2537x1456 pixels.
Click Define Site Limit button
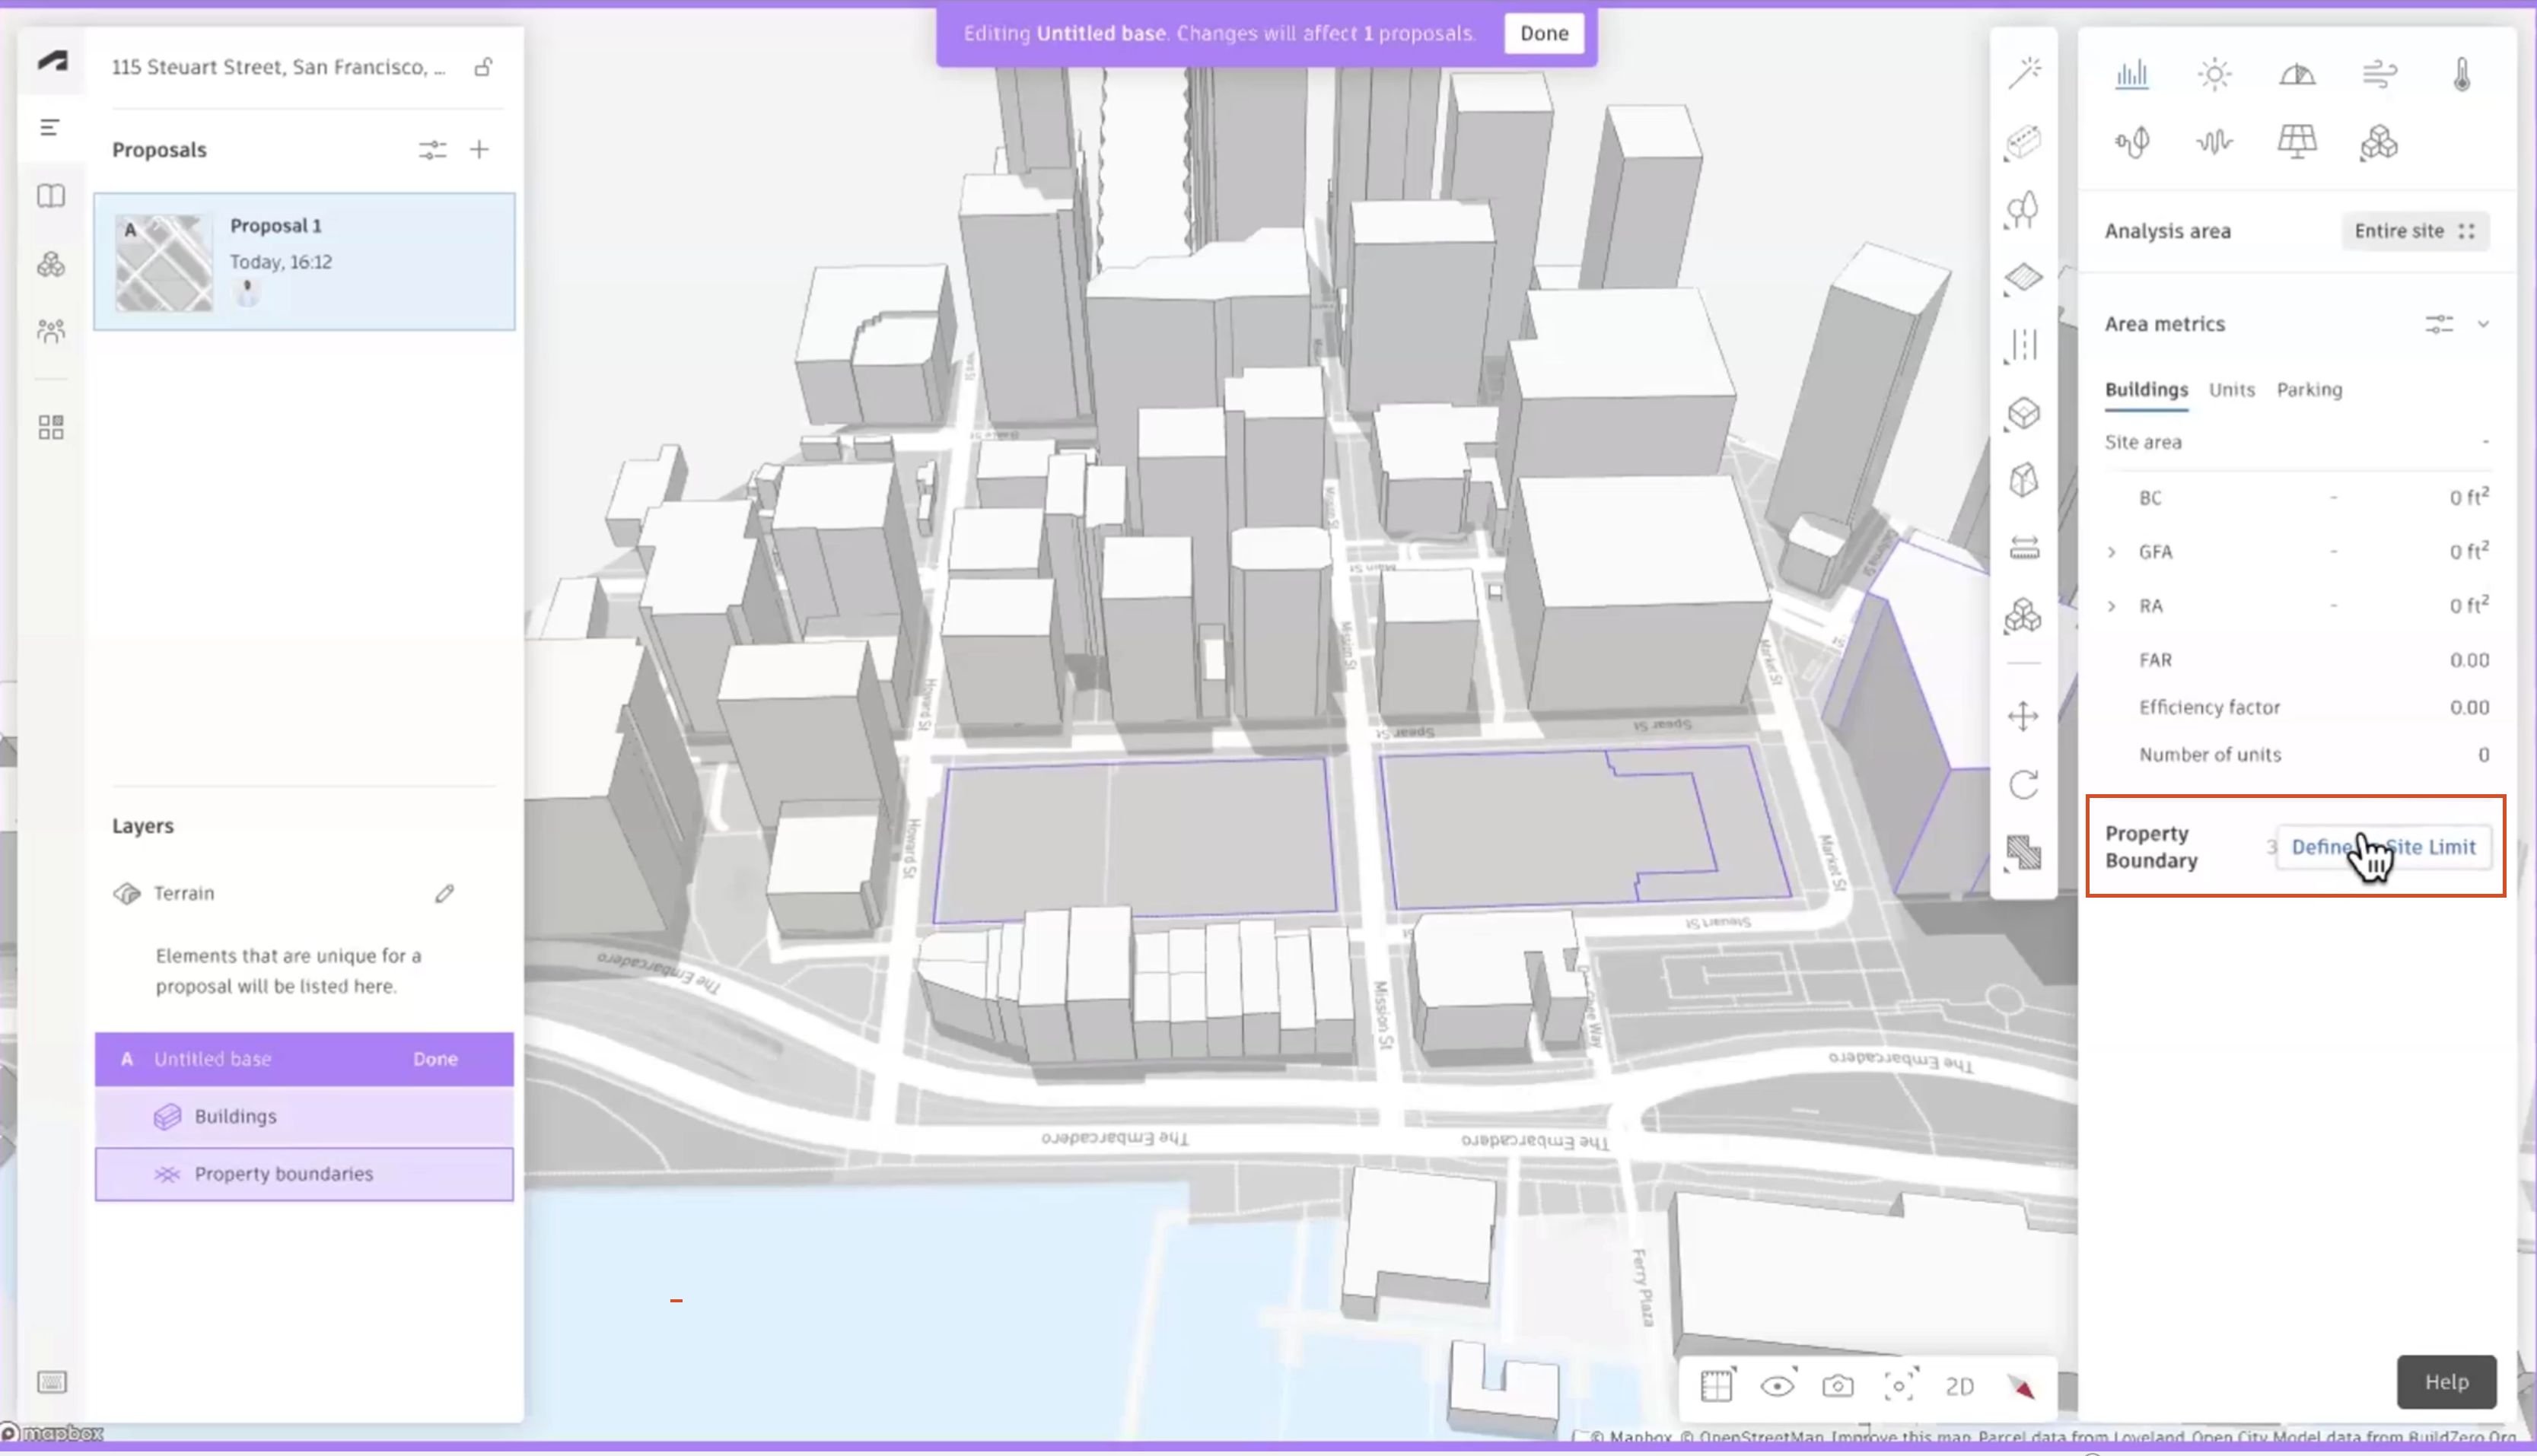2387,847
